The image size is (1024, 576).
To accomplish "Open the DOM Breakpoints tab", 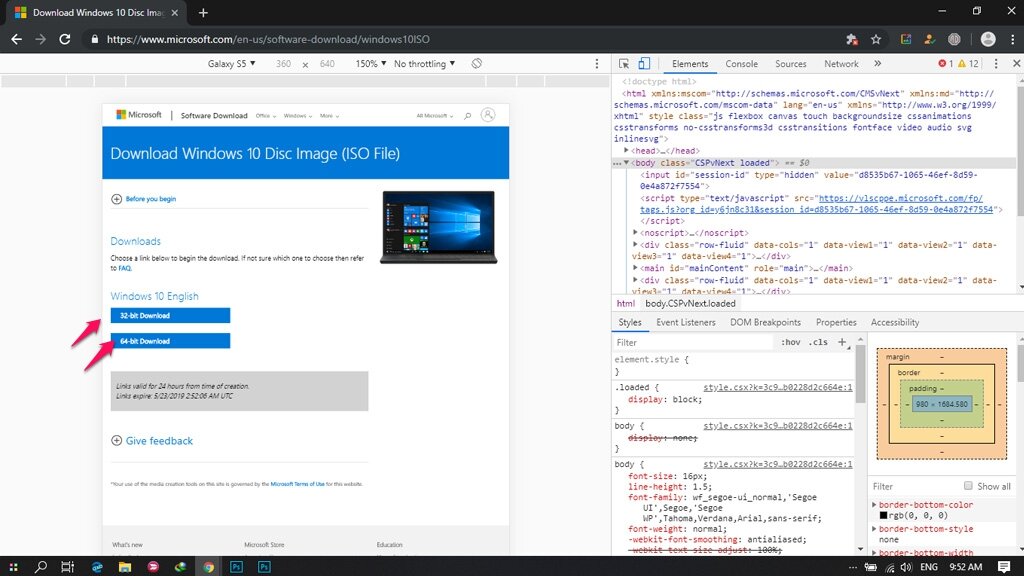I will 765,322.
